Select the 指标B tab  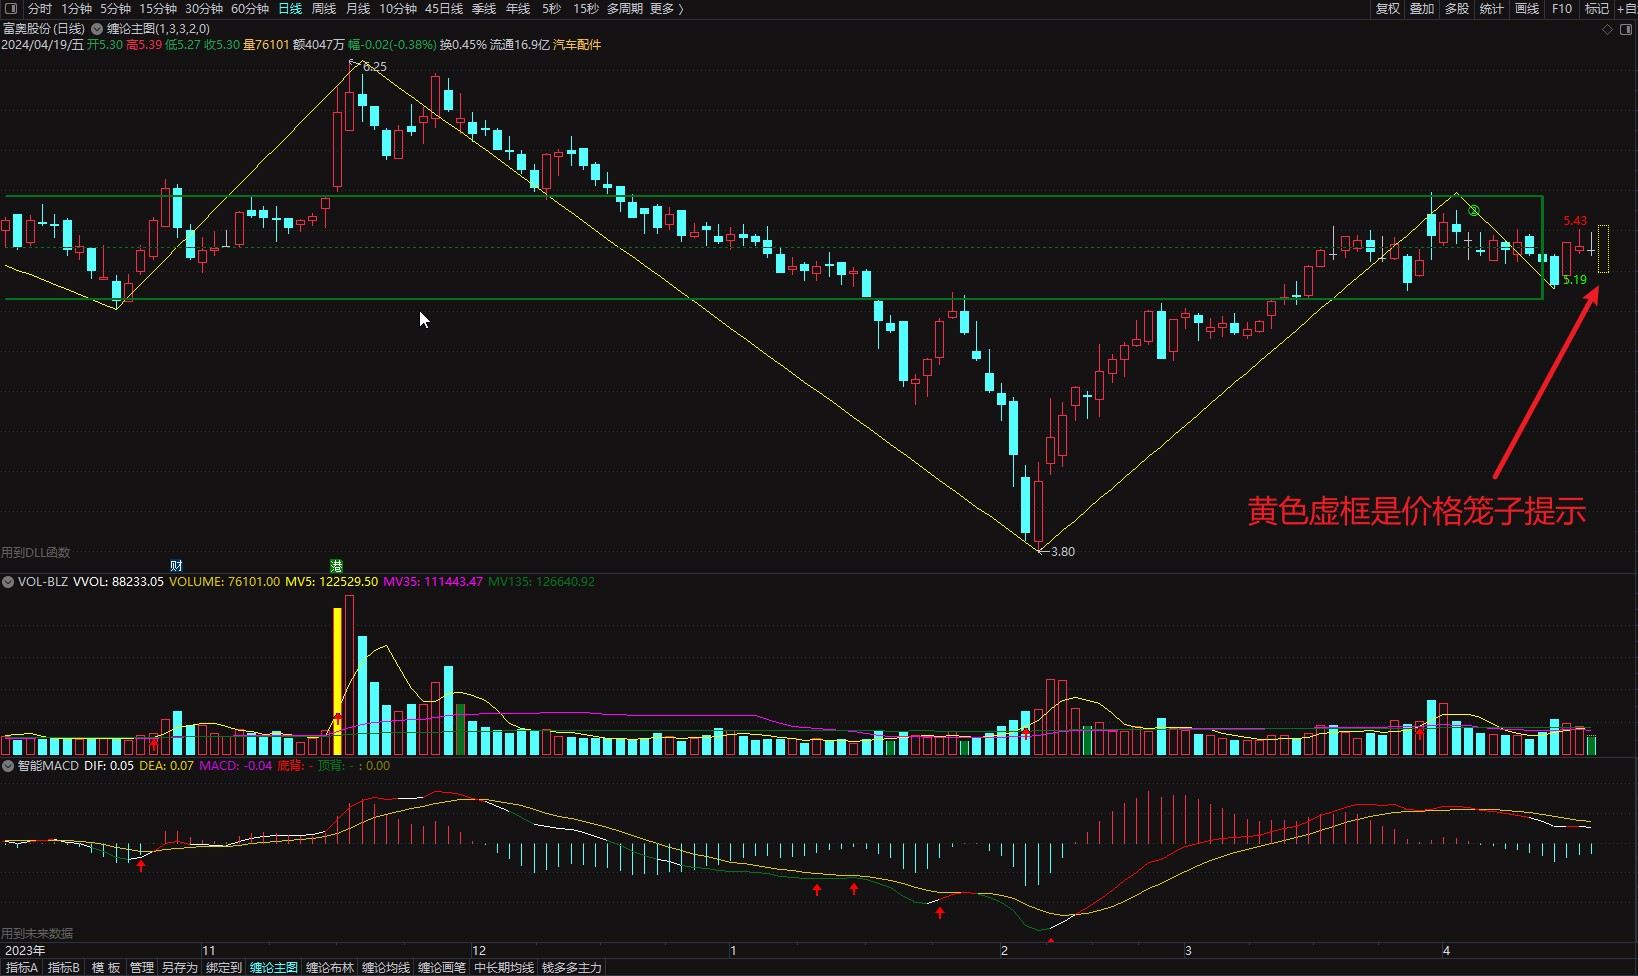click(x=64, y=967)
